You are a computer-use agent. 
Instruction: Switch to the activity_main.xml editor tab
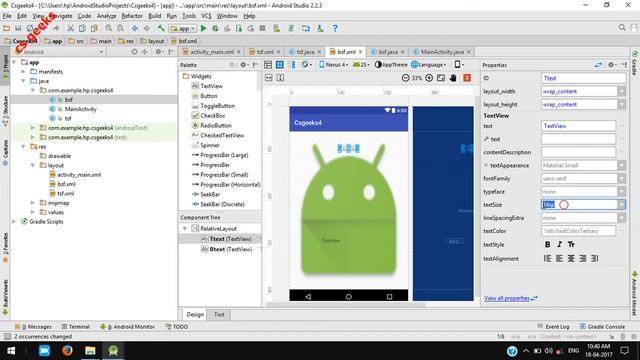pyautogui.click(x=211, y=52)
